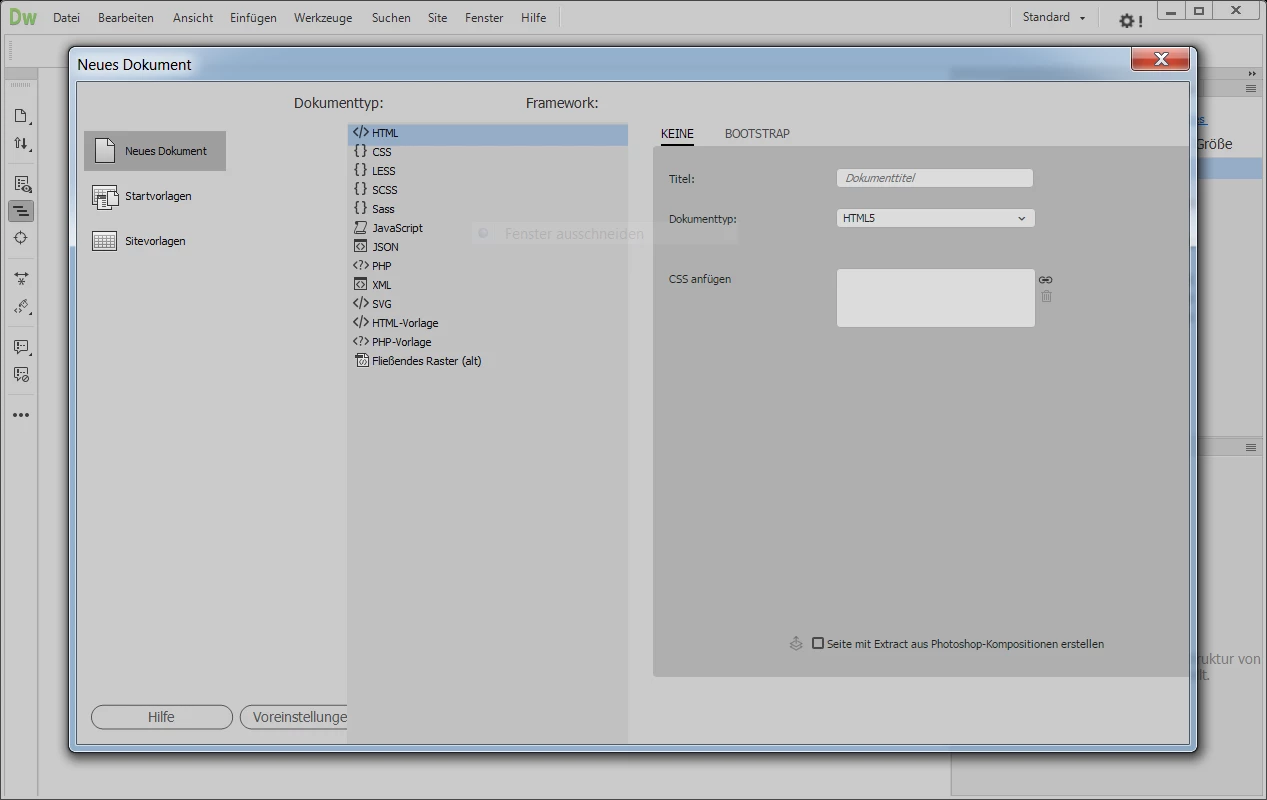Image resolution: width=1267 pixels, height=800 pixels.
Task: Select Sass document type in list
Action: [x=488, y=209]
